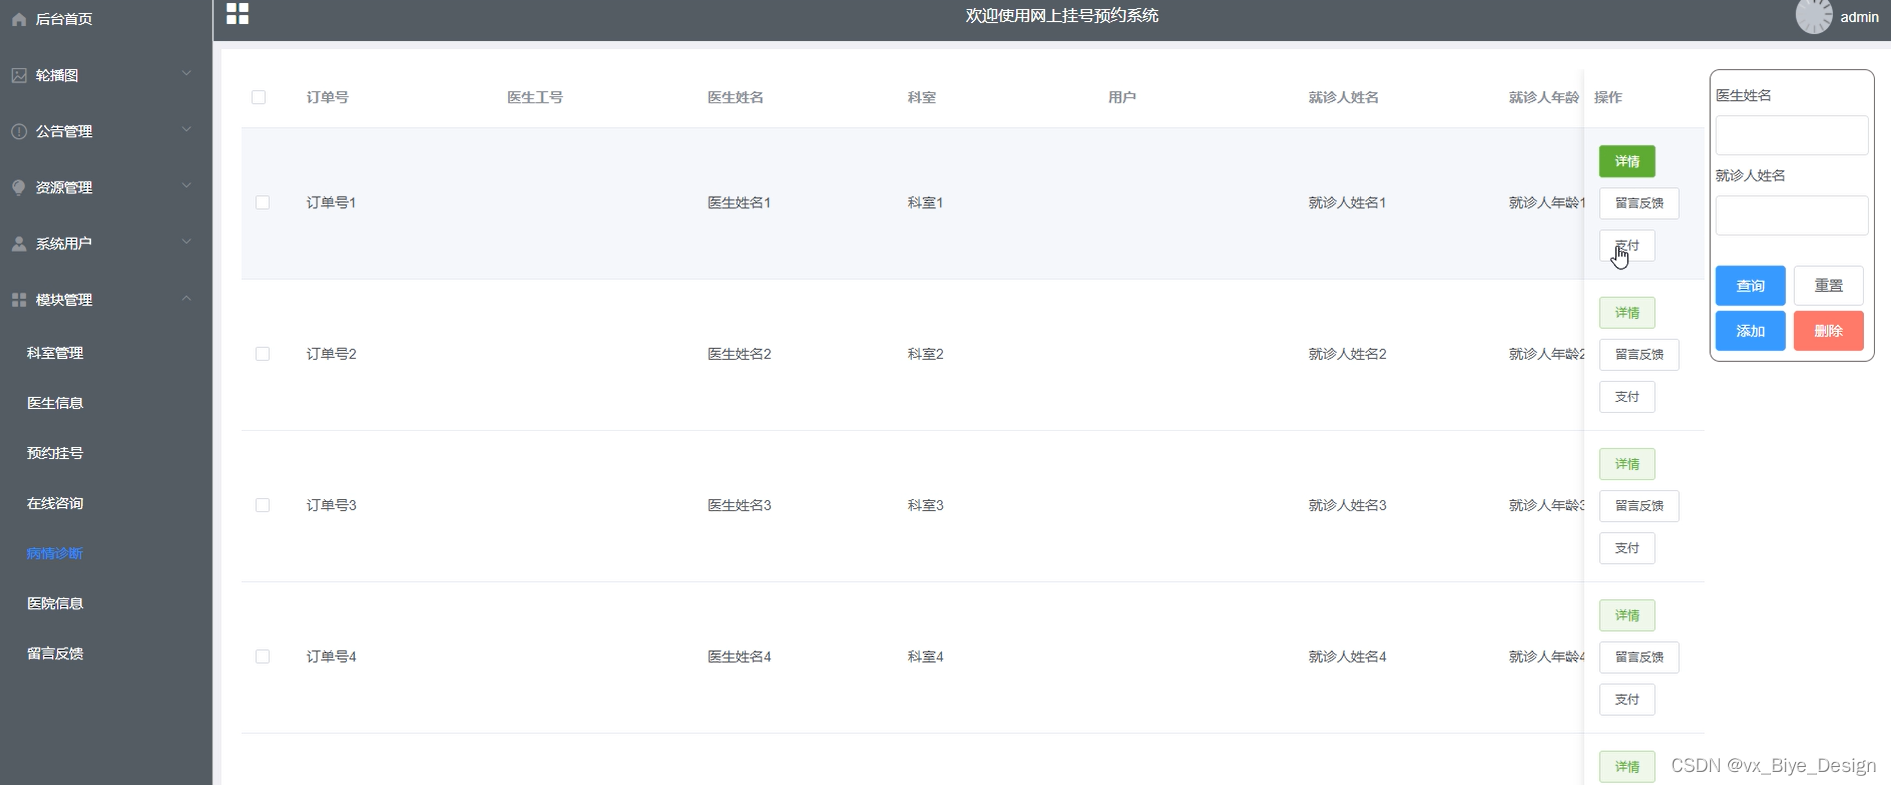Screen dimensions: 1891x785
Task: Click the 重置 button
Action: point(1828,286)
